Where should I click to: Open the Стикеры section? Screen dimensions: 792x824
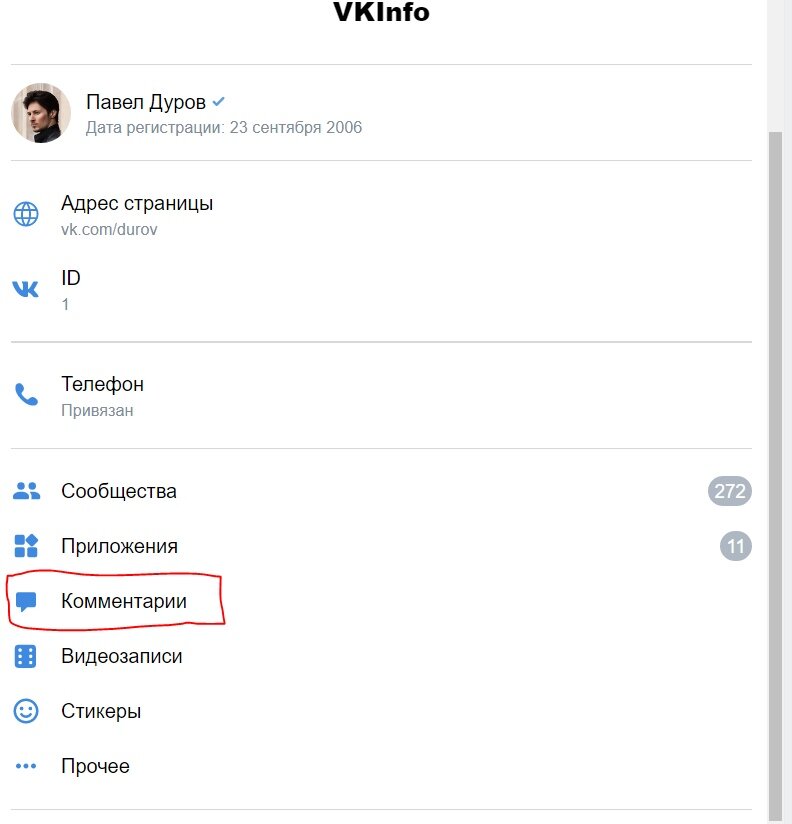click(381, 711)
